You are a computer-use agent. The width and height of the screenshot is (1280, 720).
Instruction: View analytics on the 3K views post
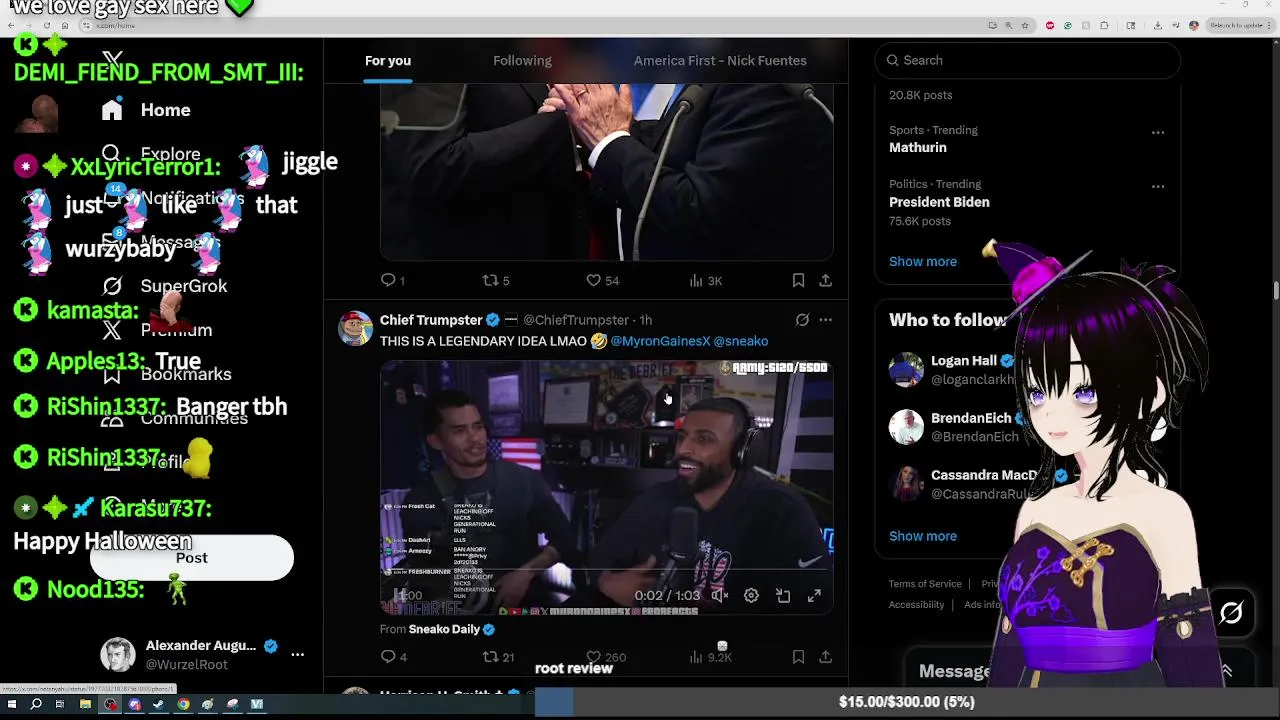point(706,280)
